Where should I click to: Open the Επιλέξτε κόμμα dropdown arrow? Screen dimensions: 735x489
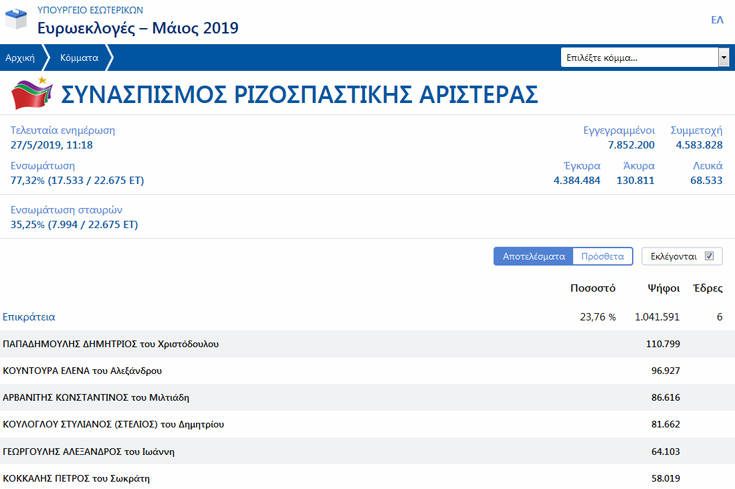[723, 58]
